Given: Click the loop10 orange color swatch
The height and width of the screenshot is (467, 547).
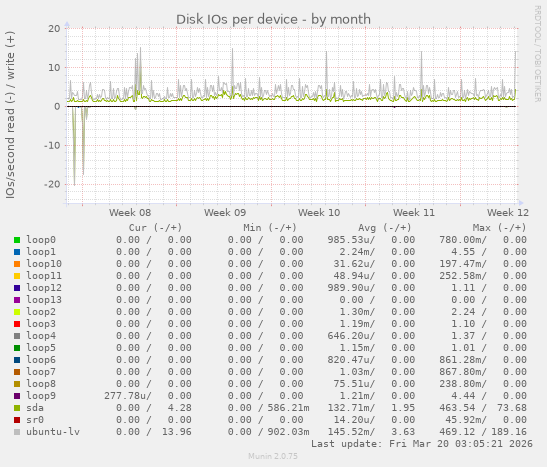Looking at the screenshot, I should click(17, 264).
